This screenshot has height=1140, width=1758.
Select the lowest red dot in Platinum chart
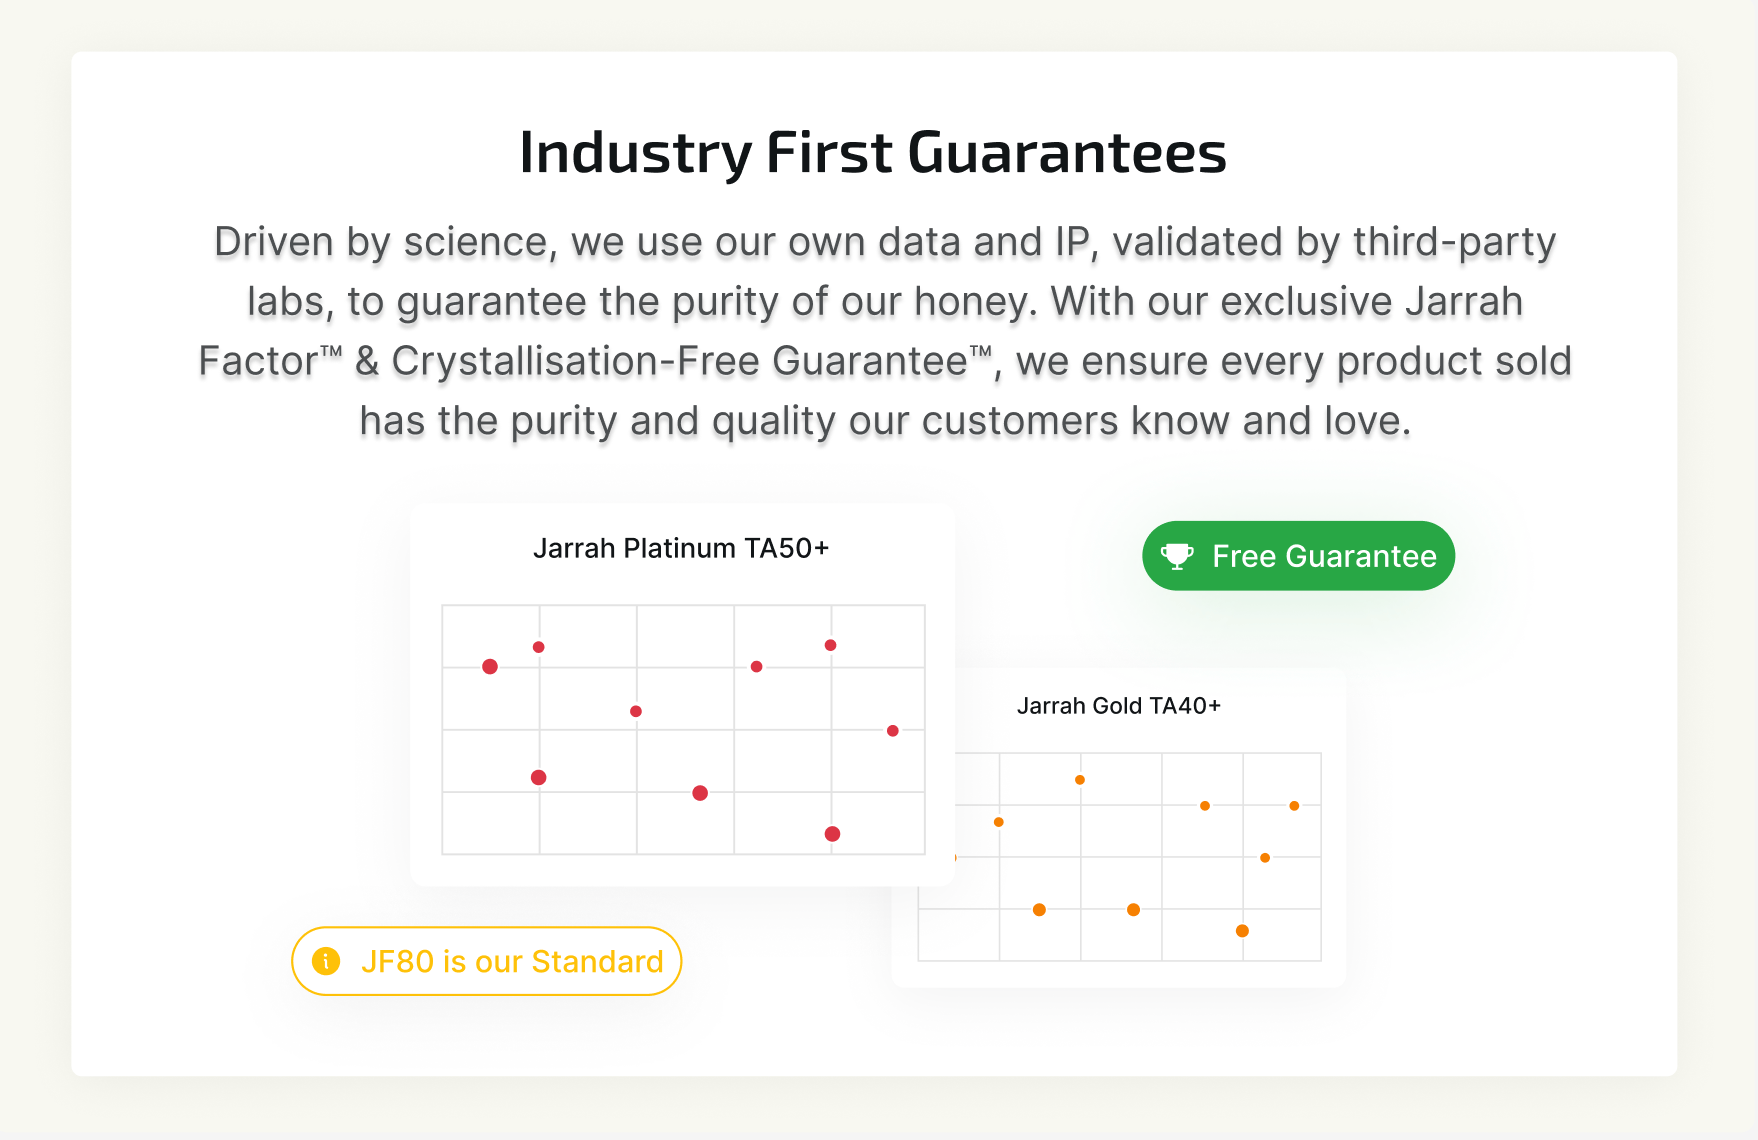[832, 834]
